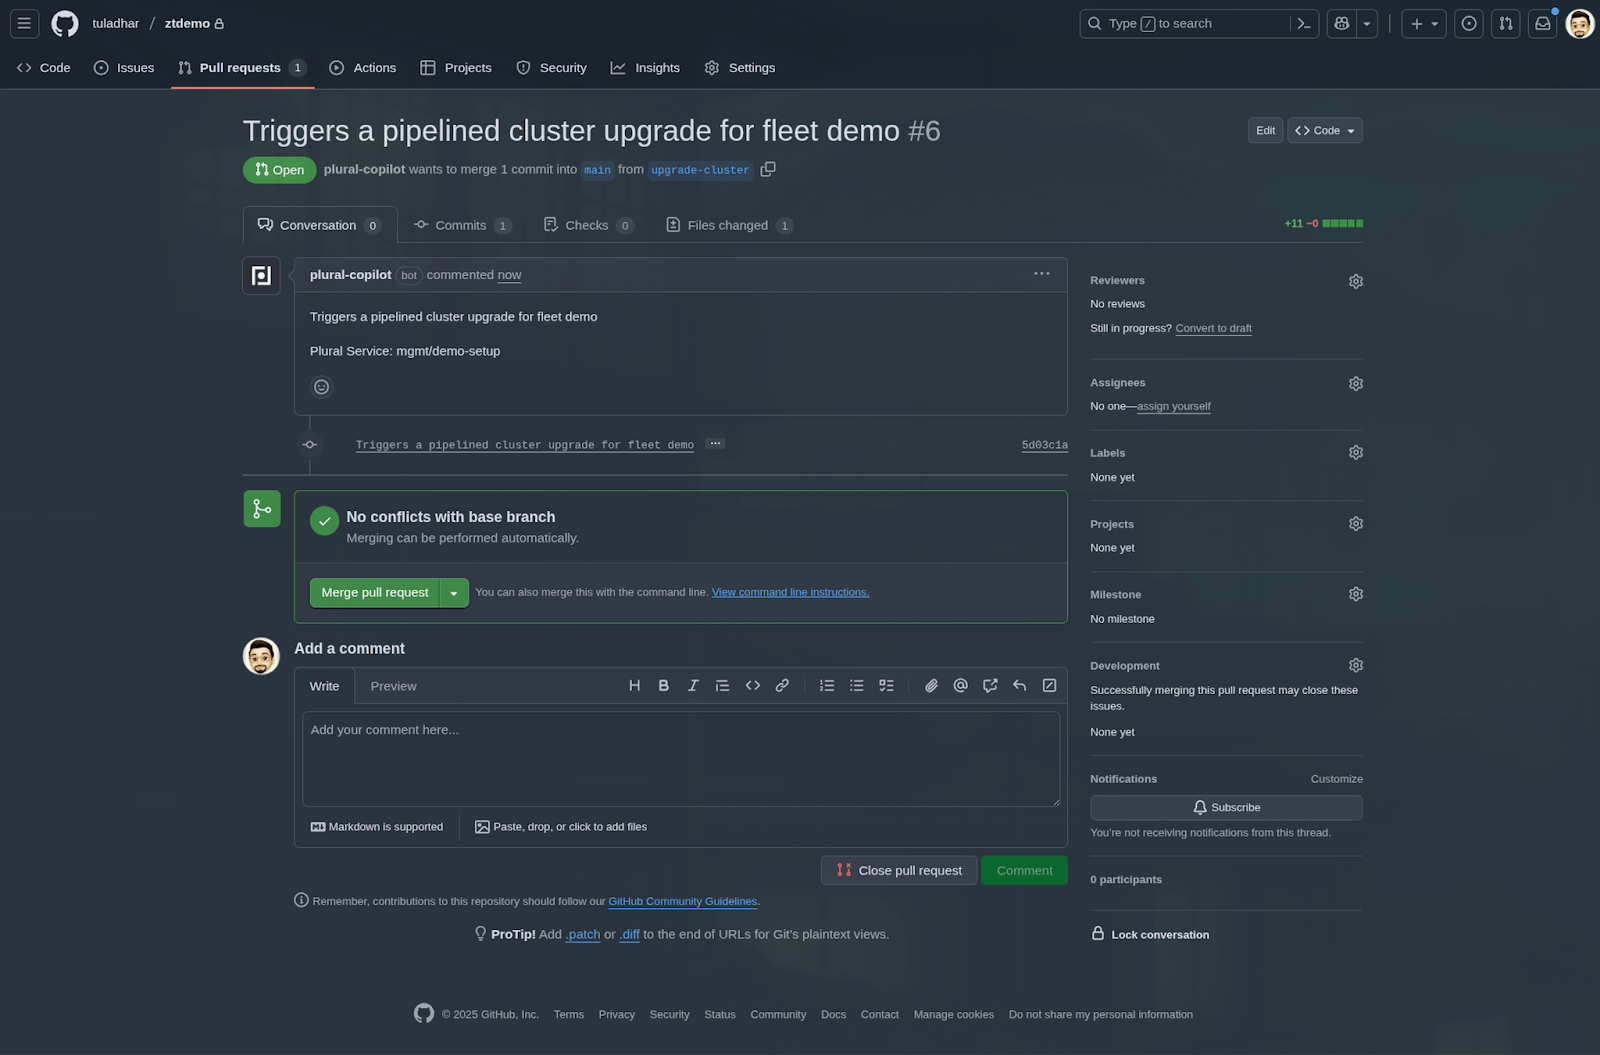Switch the comment editor to Preview
1600x1055 pixels.
click(x=393, y=686)
